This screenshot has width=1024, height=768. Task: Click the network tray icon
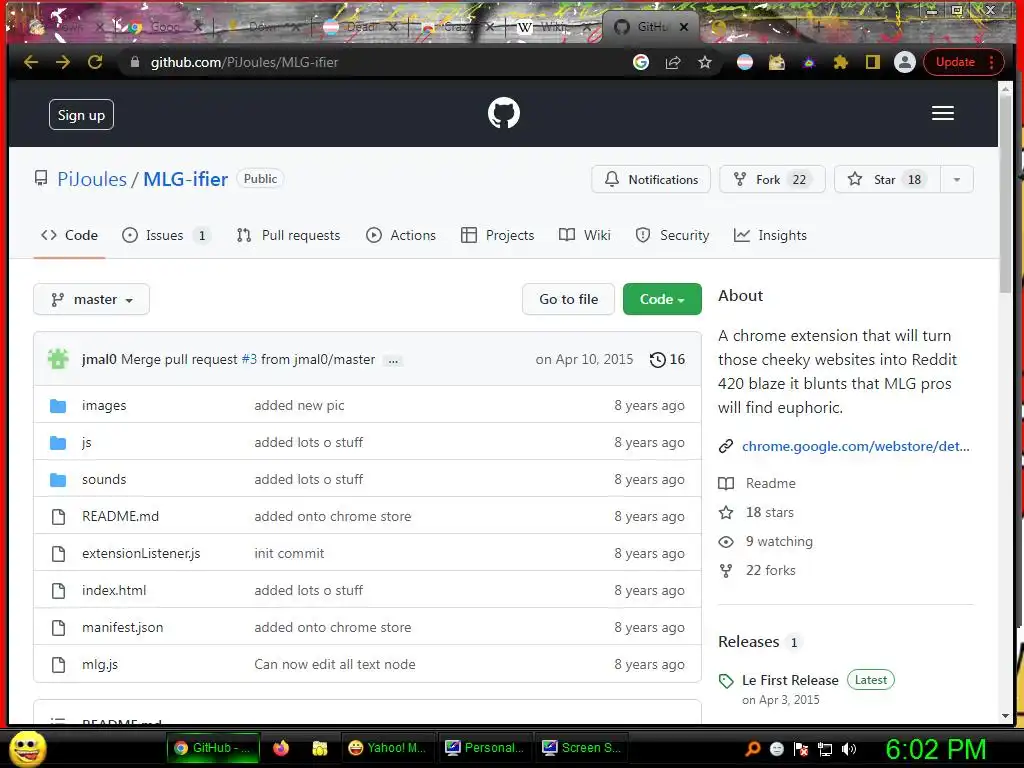[825, 749]
